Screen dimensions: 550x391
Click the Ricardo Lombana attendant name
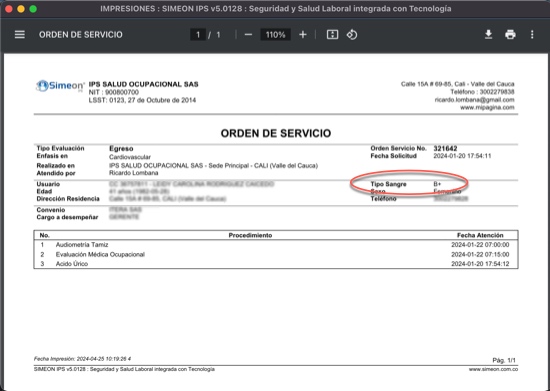pyautogui.click(x=134, y=173)
